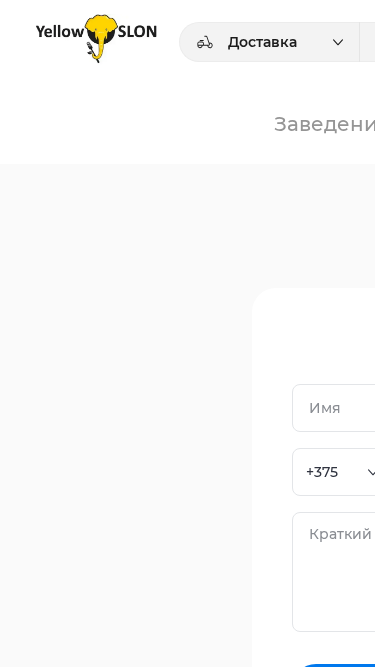
Task: Click the elephant trunk holding a rose
Action: click(x=96, y=52)
